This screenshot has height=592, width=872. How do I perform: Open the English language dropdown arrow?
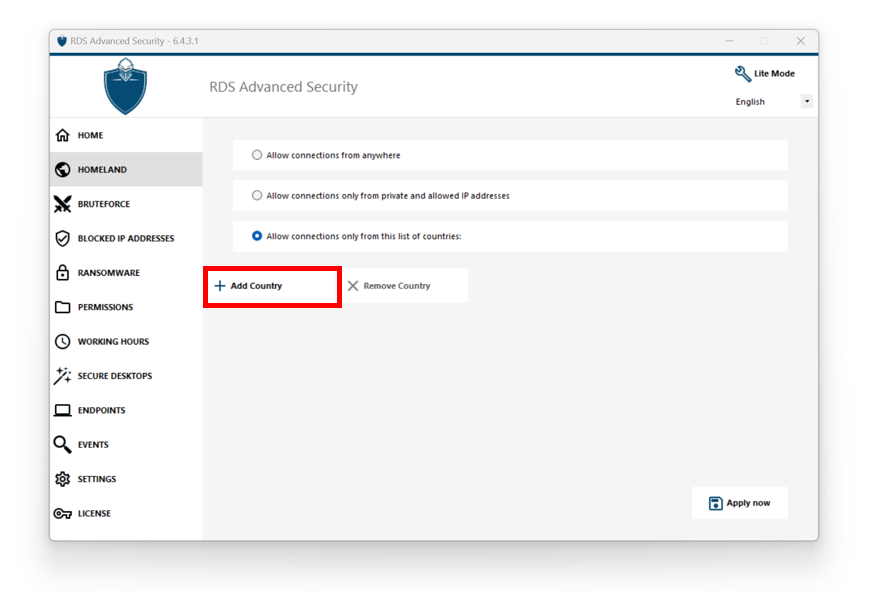tap(806, 101)
